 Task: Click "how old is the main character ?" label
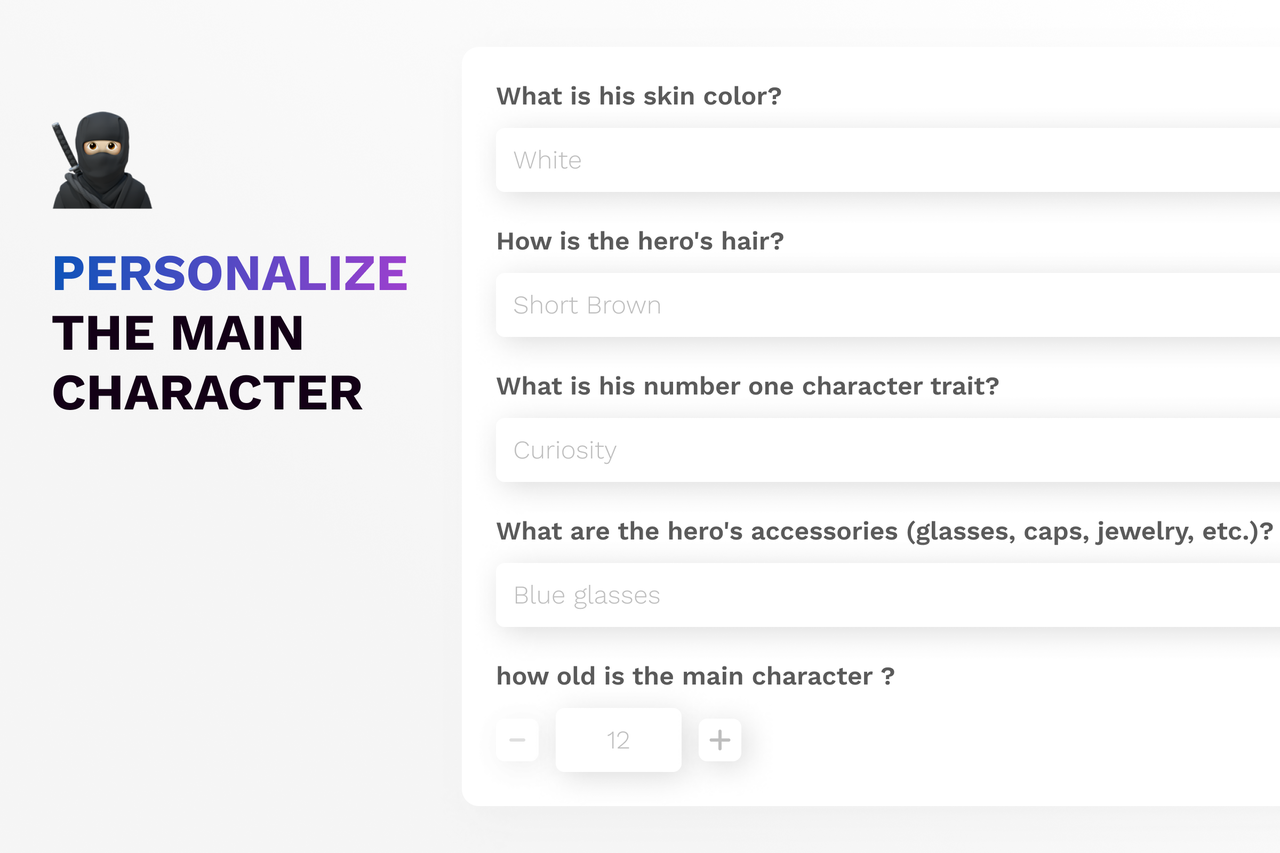695,677
